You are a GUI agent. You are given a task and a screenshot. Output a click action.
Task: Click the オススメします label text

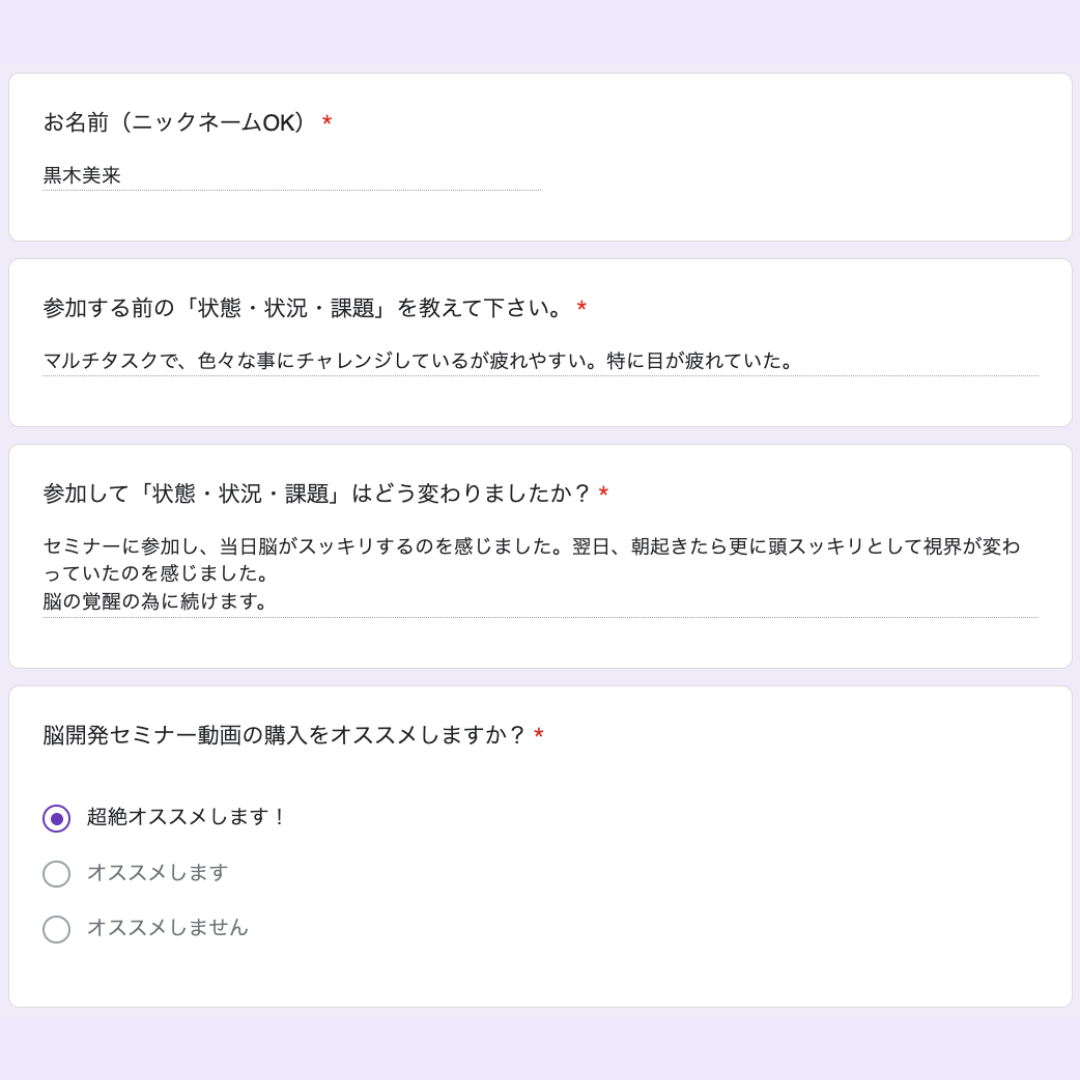(x=157, y=873)
